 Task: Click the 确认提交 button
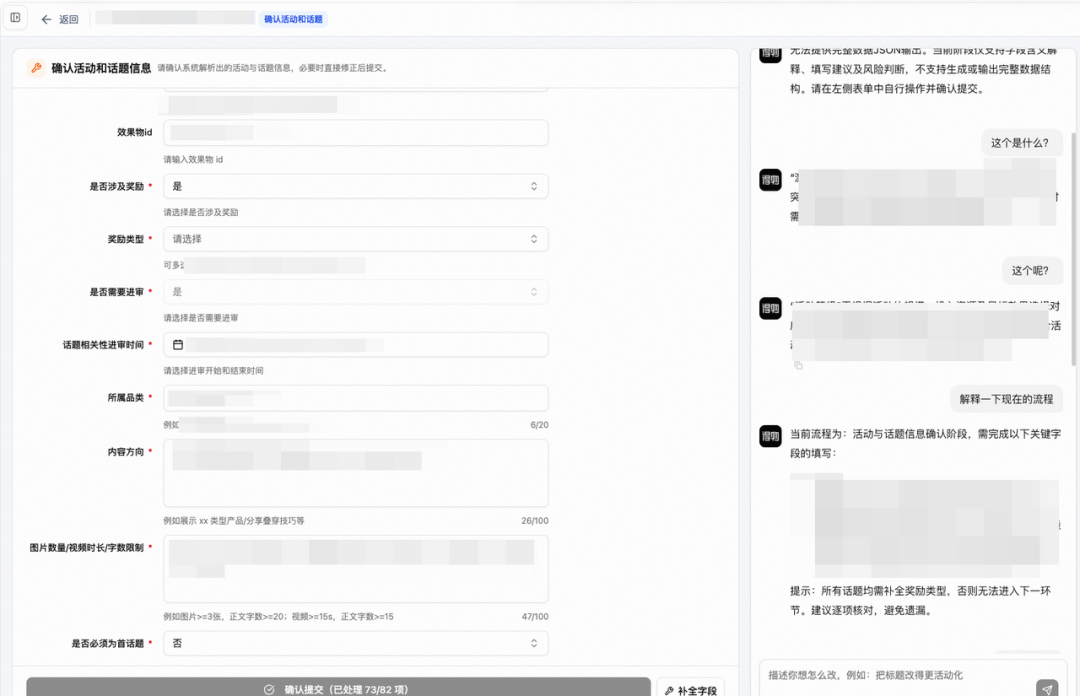click(x=338, y=688)
